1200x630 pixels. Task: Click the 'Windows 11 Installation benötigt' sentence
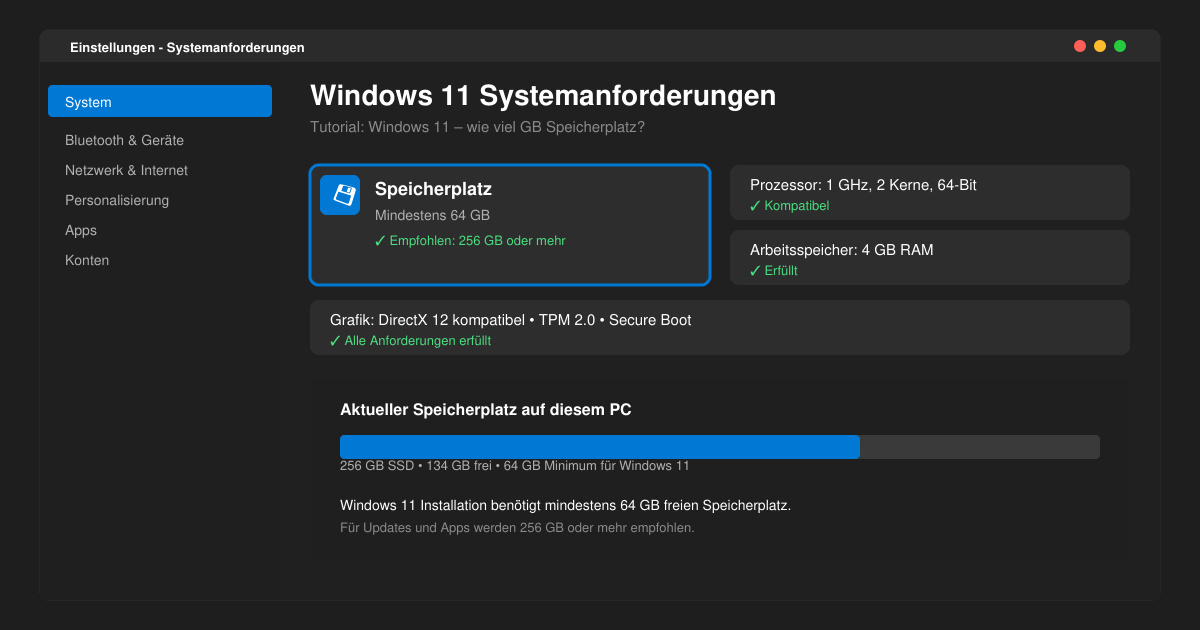(x=566, y=506)
